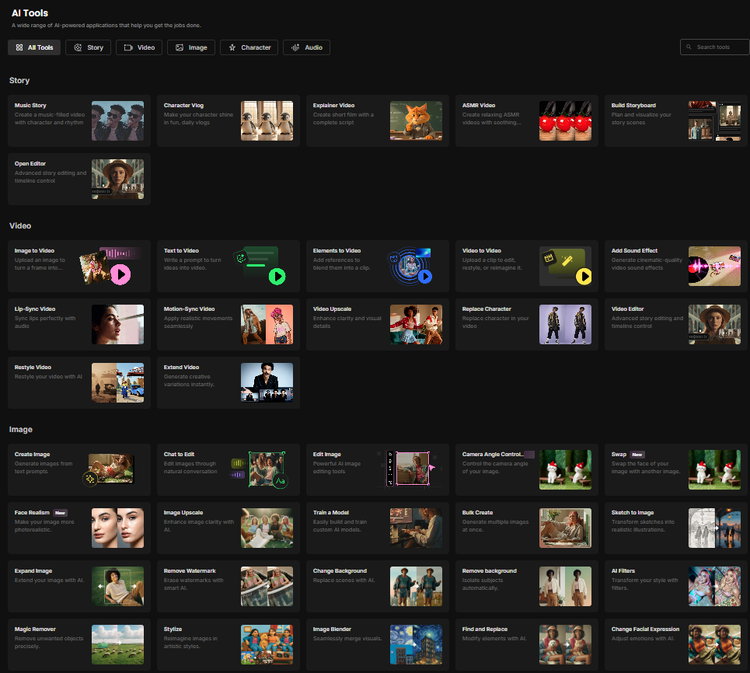This screenshot has width=750, height=673.
Task: Click the Explainer Video cat thumbnail
Action: point(416,121)
